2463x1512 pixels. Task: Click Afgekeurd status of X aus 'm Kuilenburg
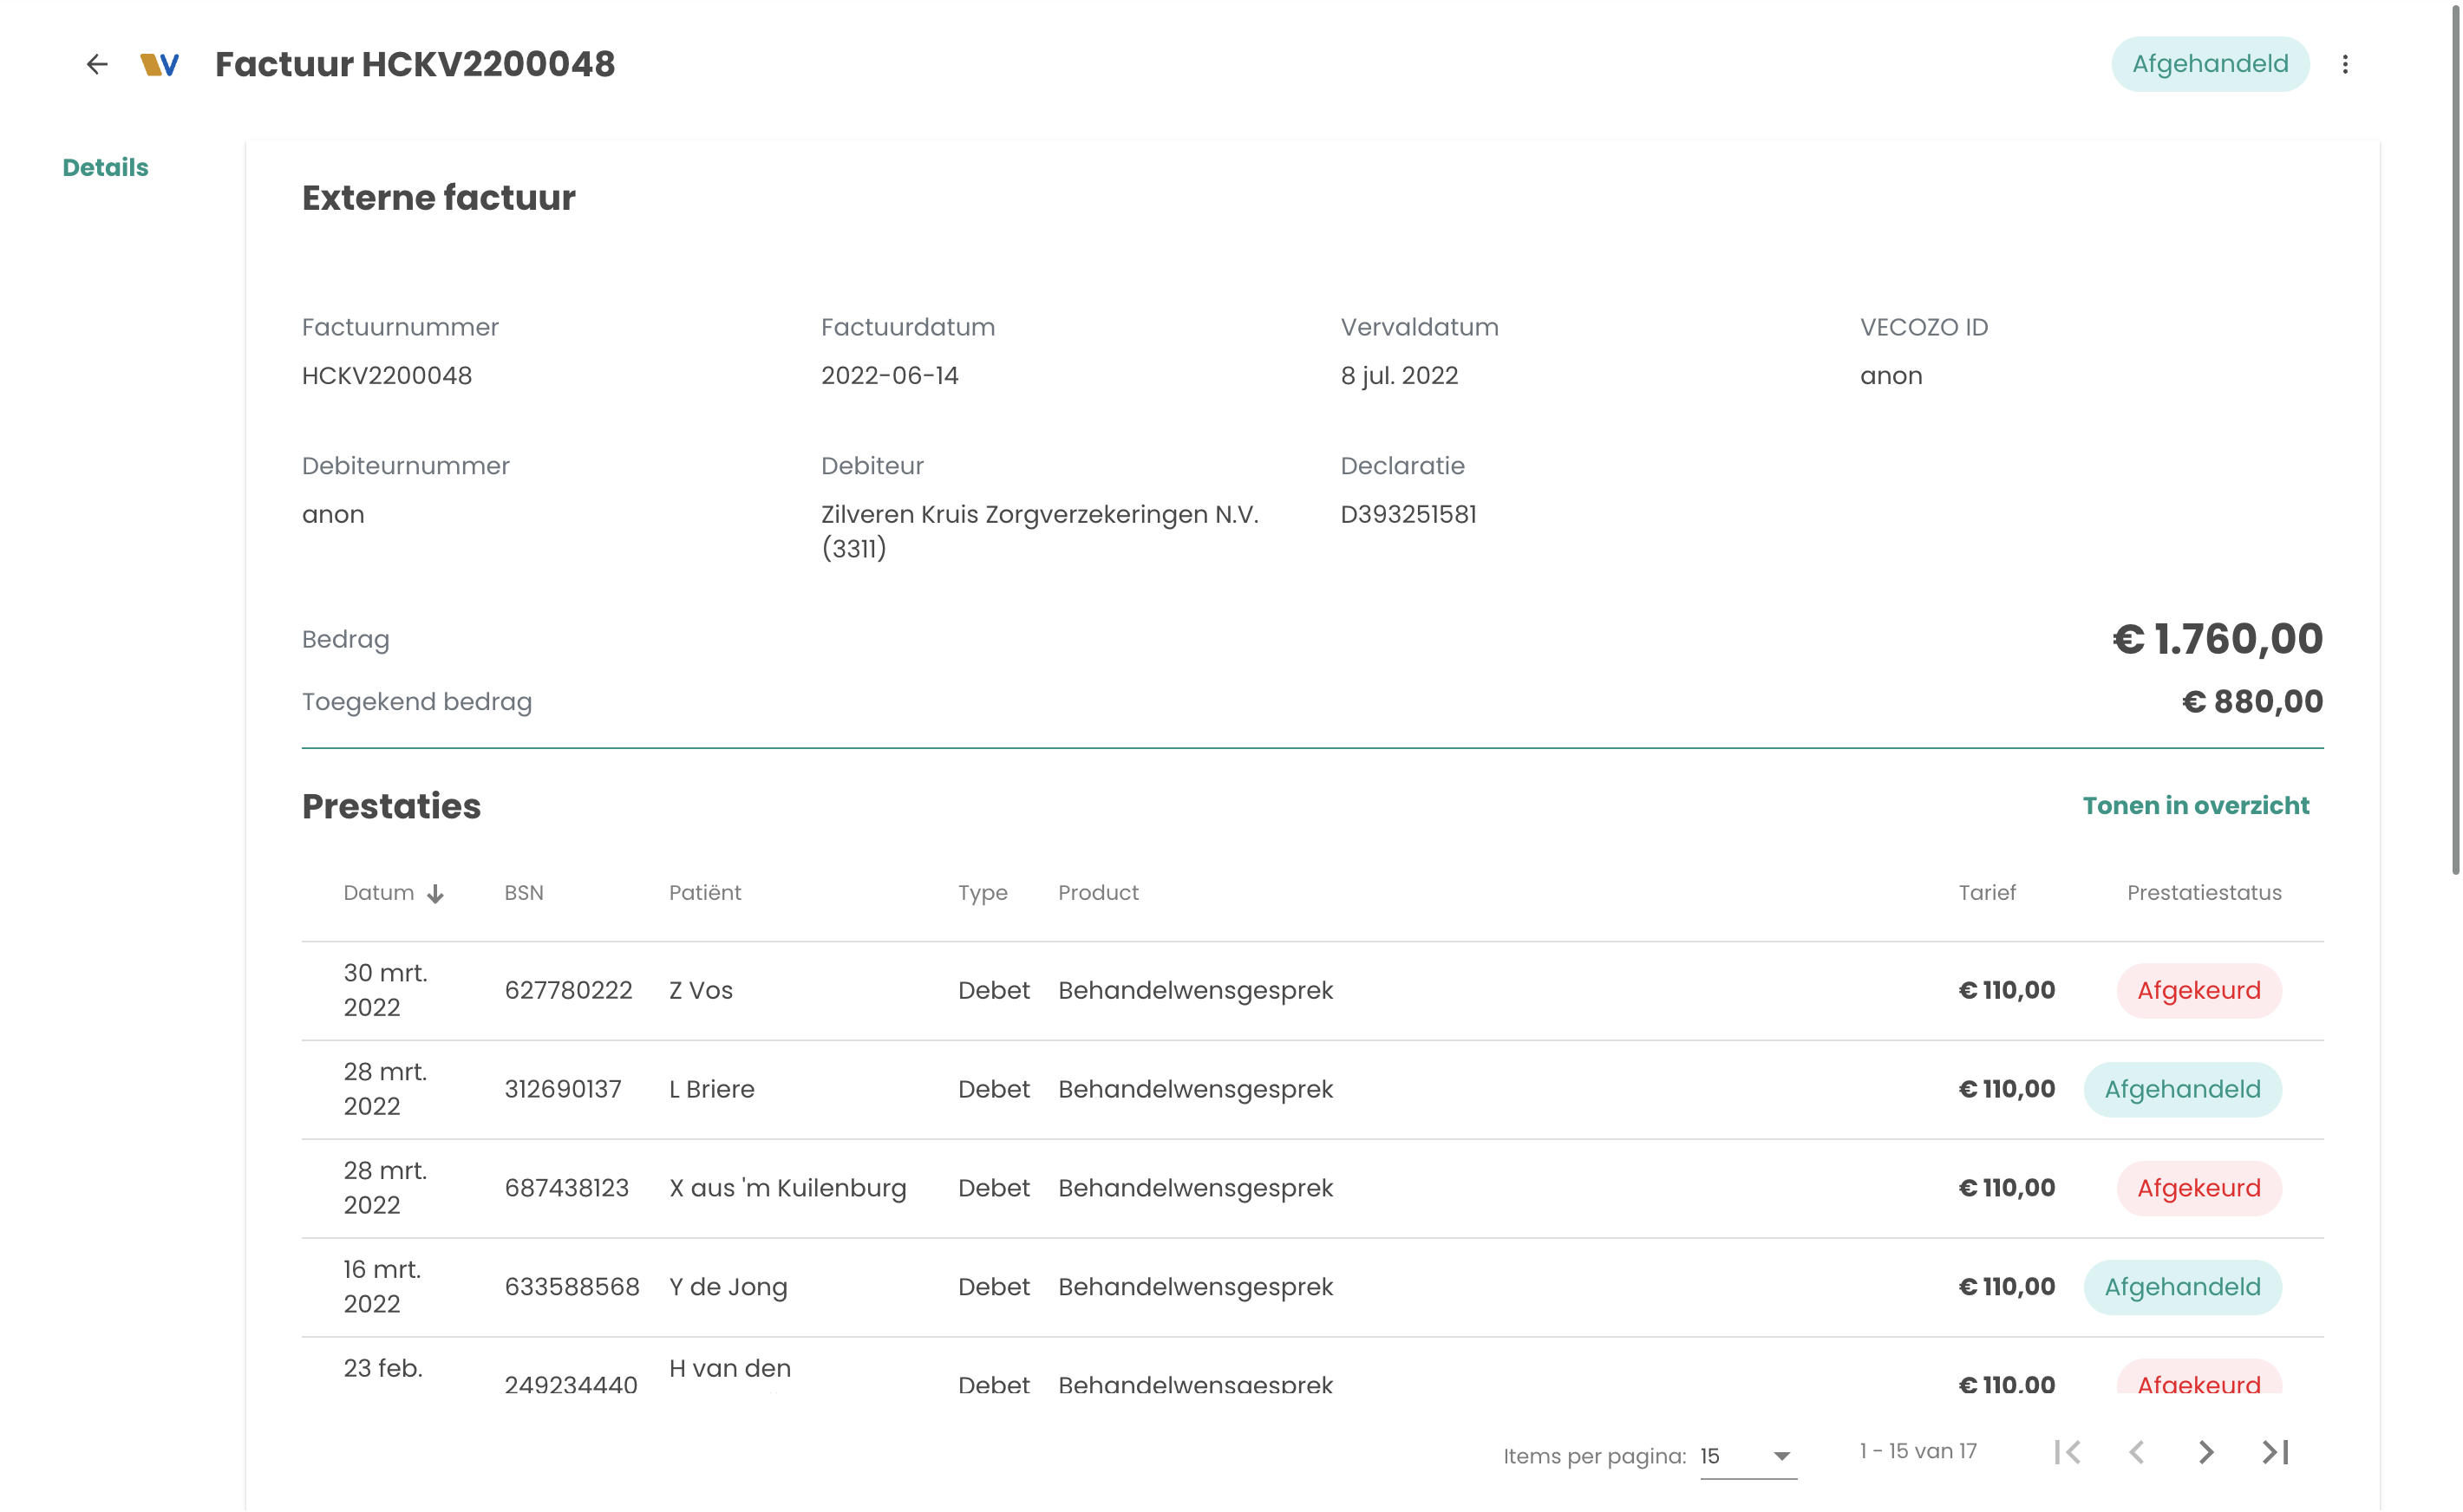pyautogui.click(x=2198, y=1187)
